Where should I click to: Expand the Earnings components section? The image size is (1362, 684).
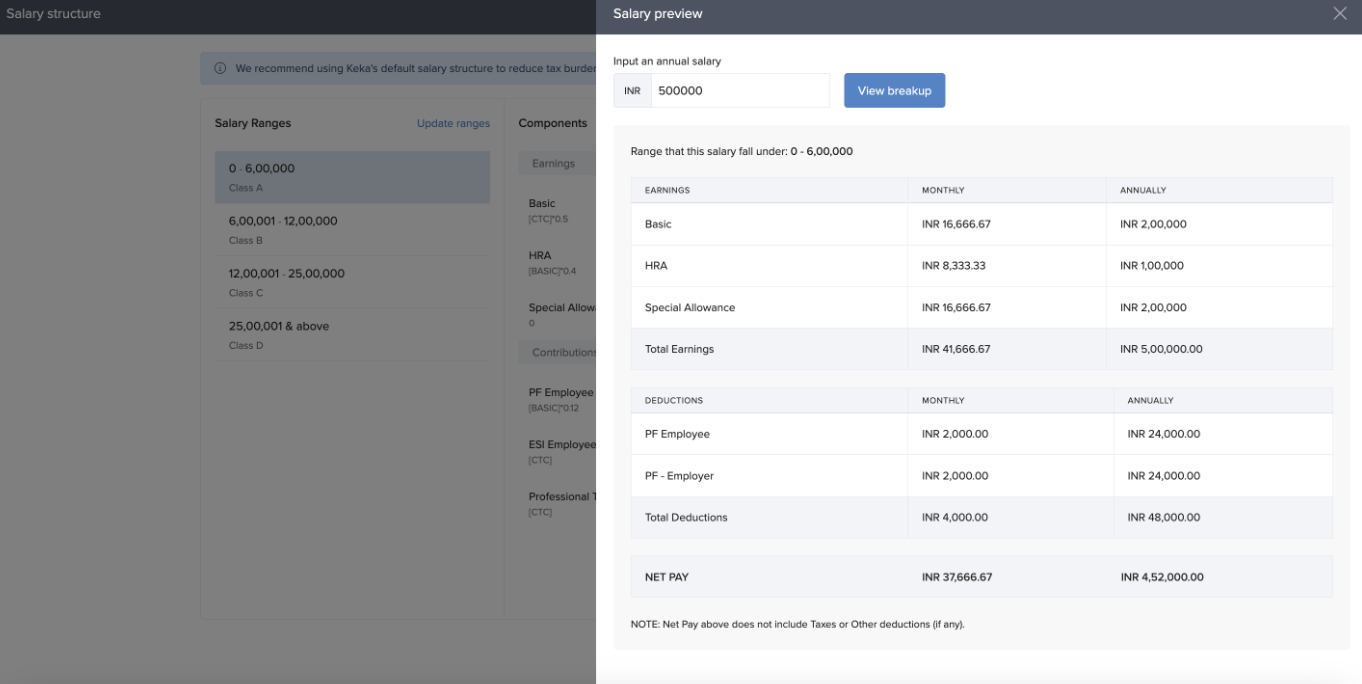(554, 164)
